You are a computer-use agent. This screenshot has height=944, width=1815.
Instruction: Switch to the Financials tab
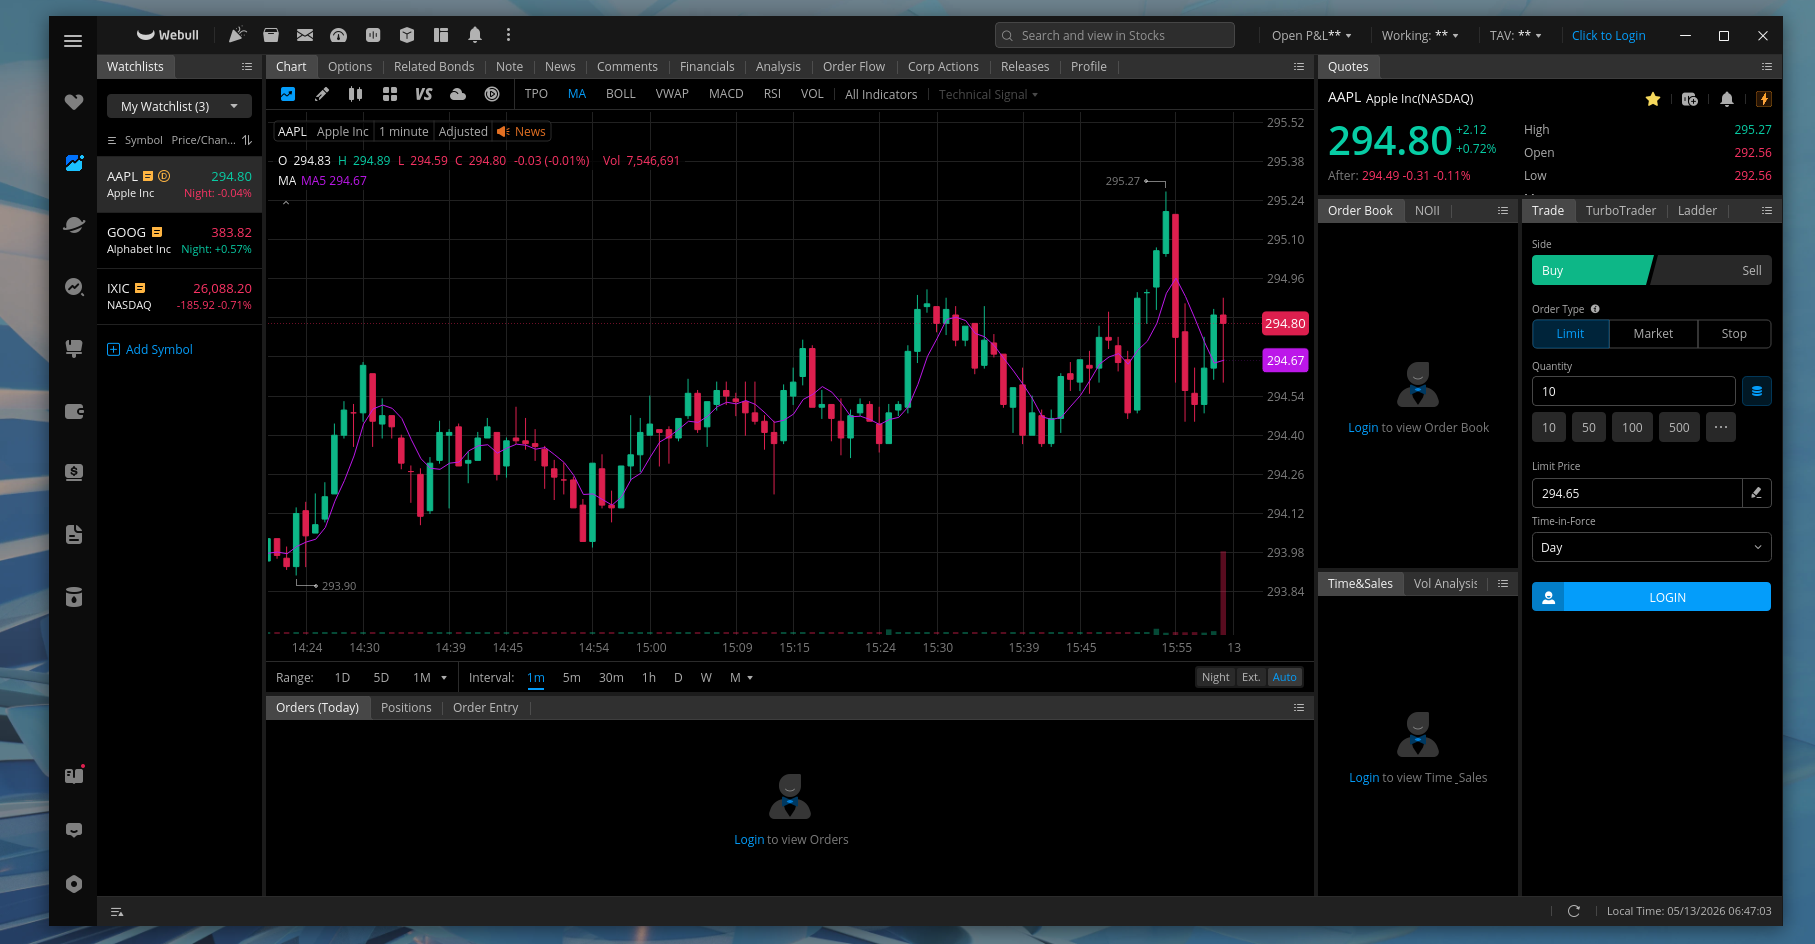pos(707,67)
